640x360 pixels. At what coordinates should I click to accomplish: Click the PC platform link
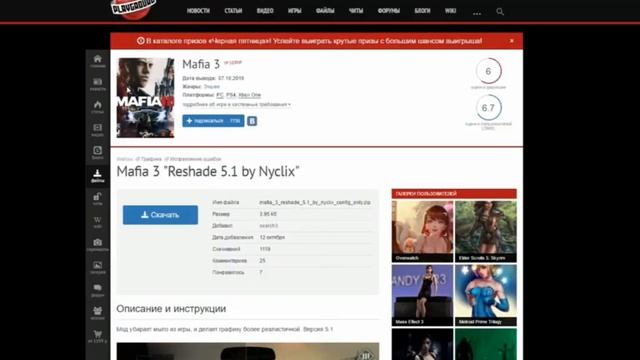(x=220, y=95)
